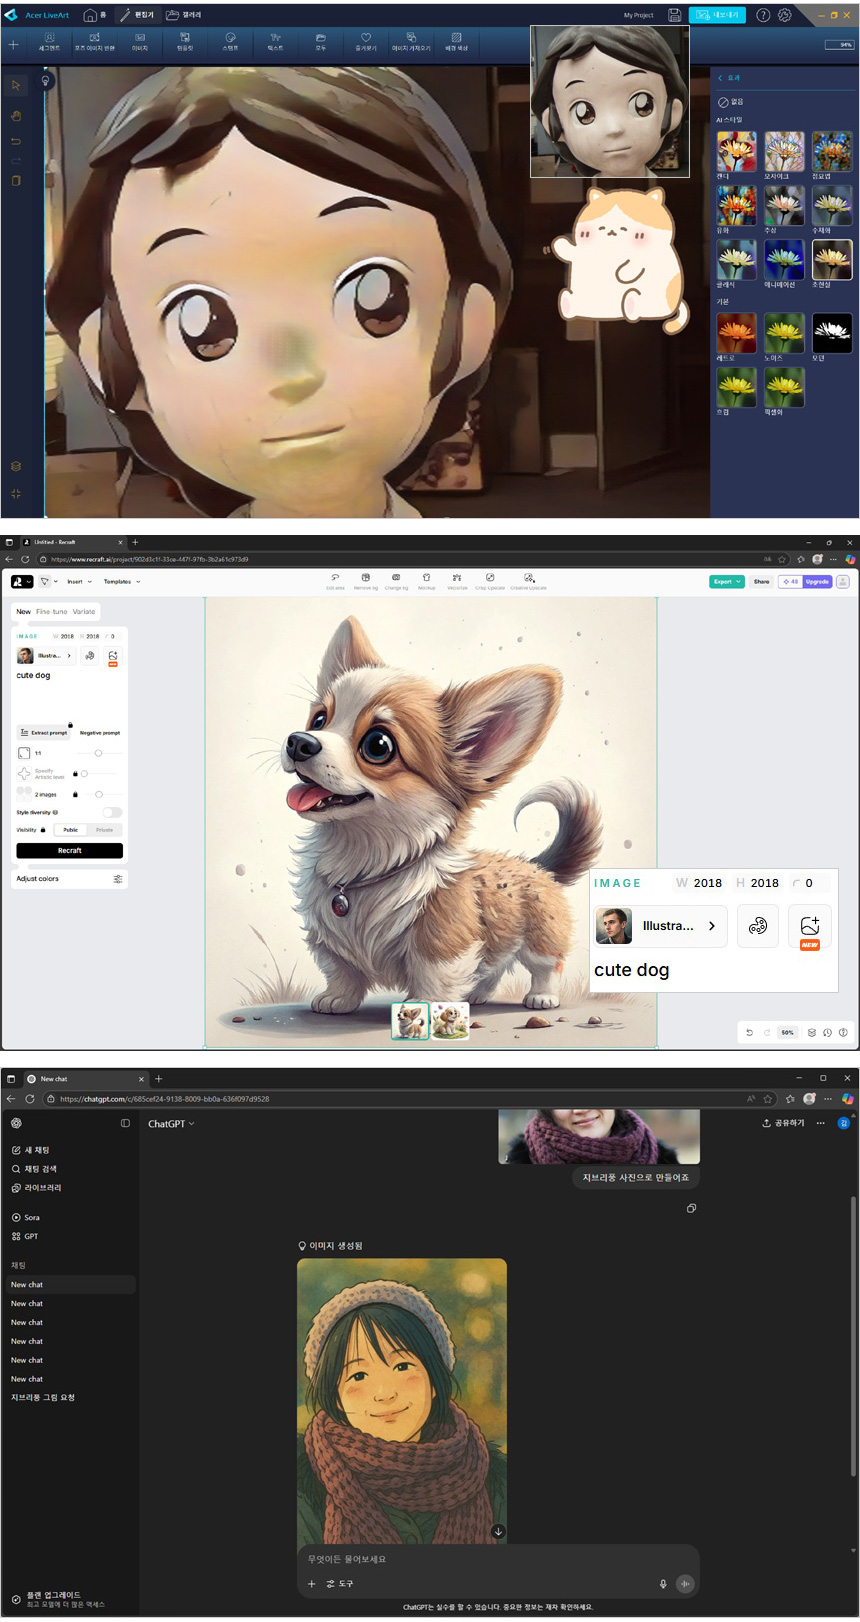The image size is (860, 1622).
Task: Click the Vectorize tool in Recraft
Action: click(457, 581)
